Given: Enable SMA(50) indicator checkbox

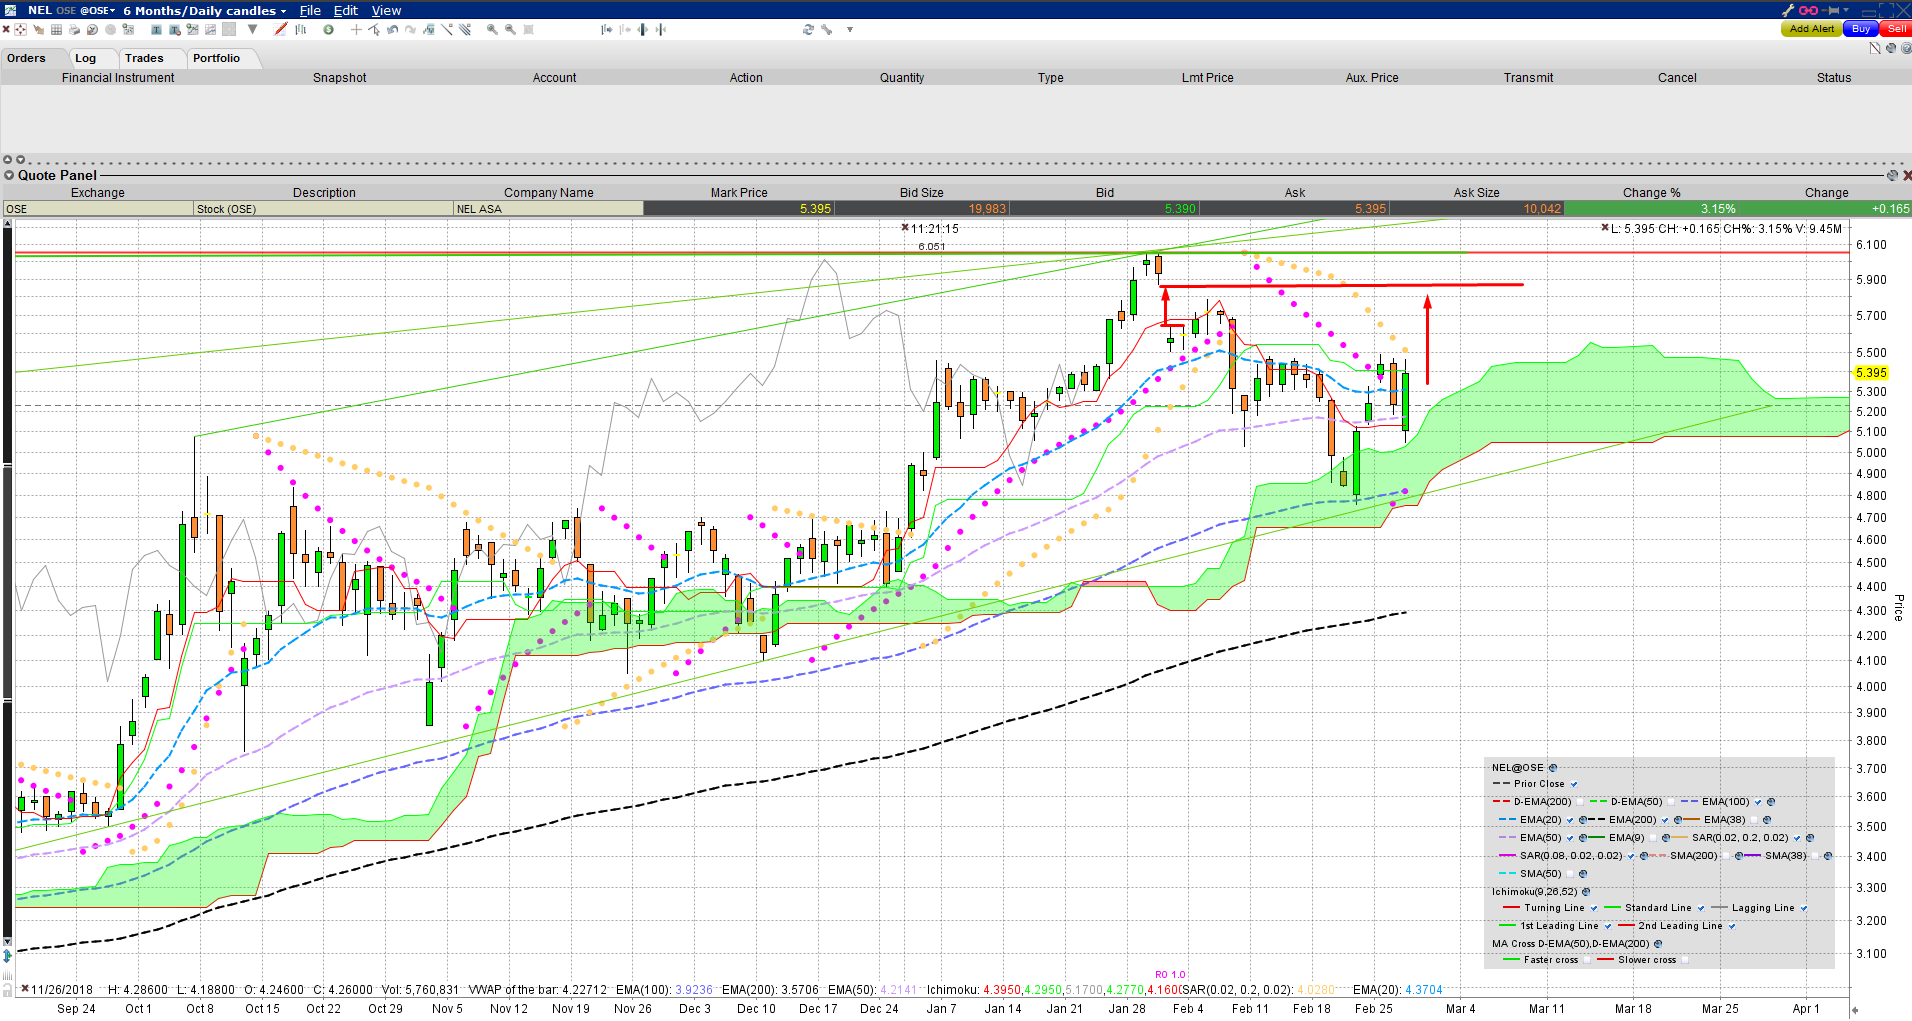Looking at the screenshot, I should click(x=1570, y=874).
